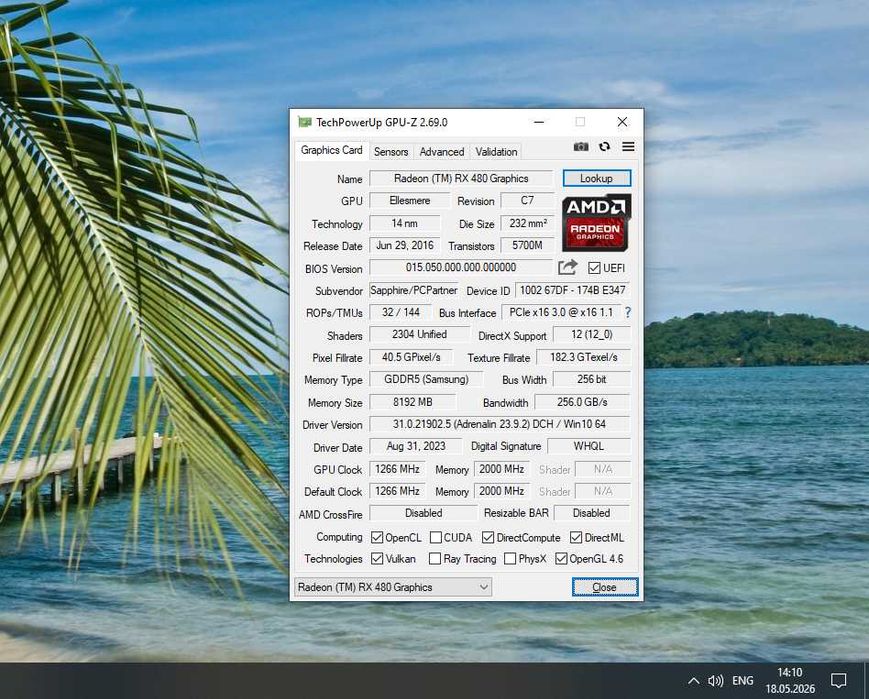The image size is (869, 699).
Task: Click the AMD CrossFire value Disabled
Action: 423,513
